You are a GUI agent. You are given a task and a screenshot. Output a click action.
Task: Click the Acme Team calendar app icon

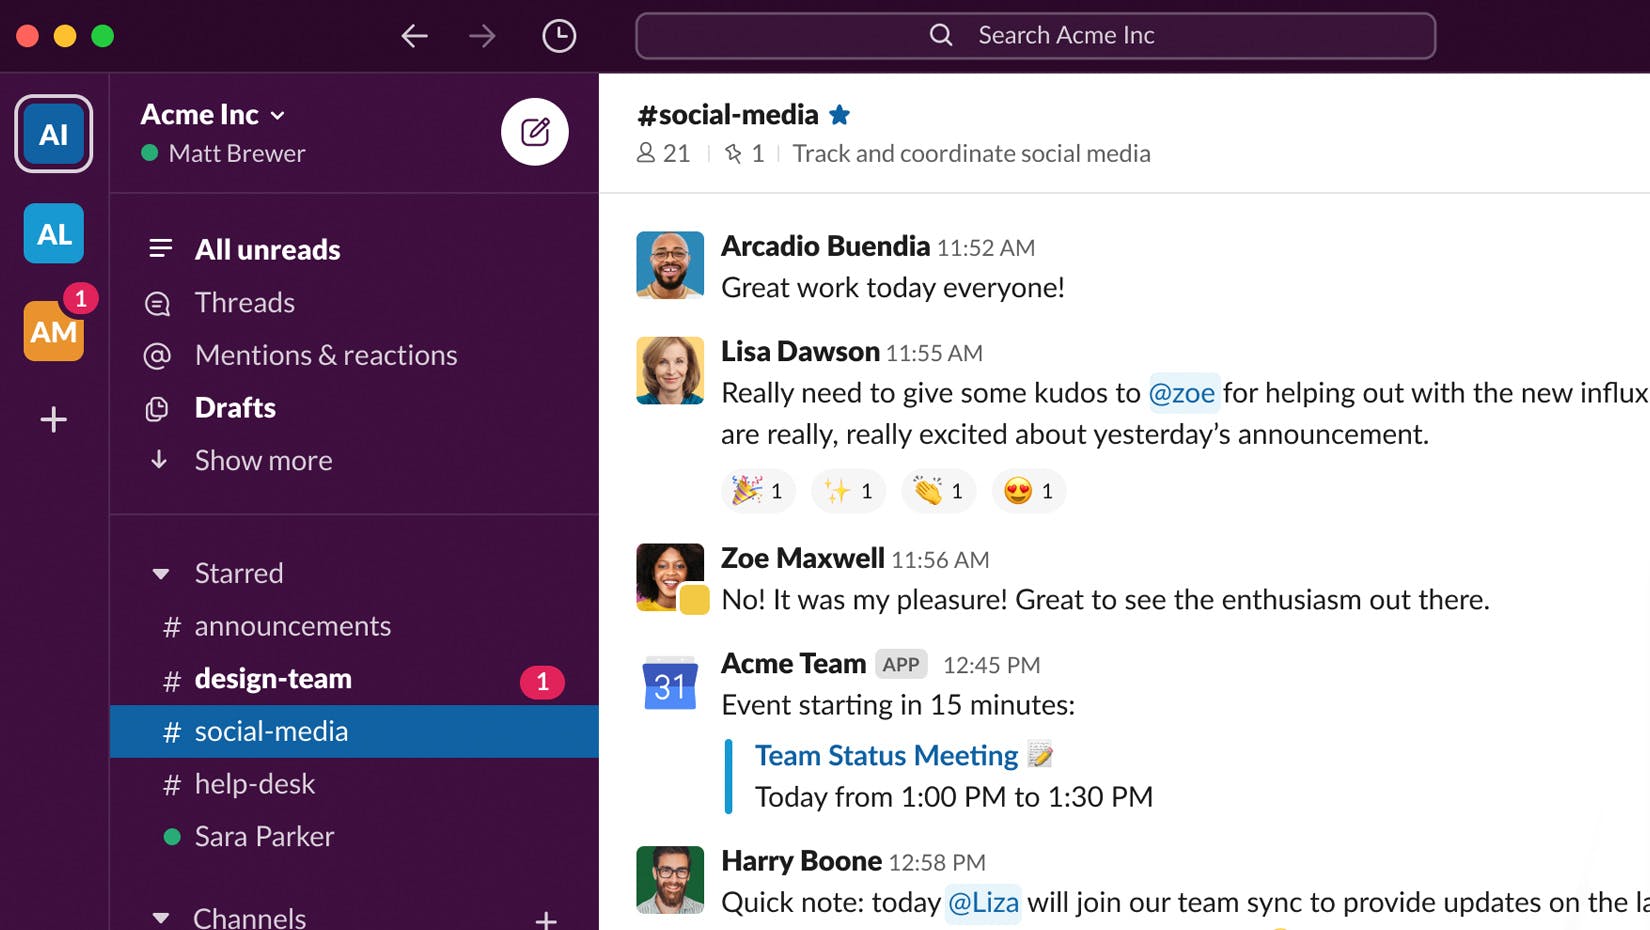(670, 683)
